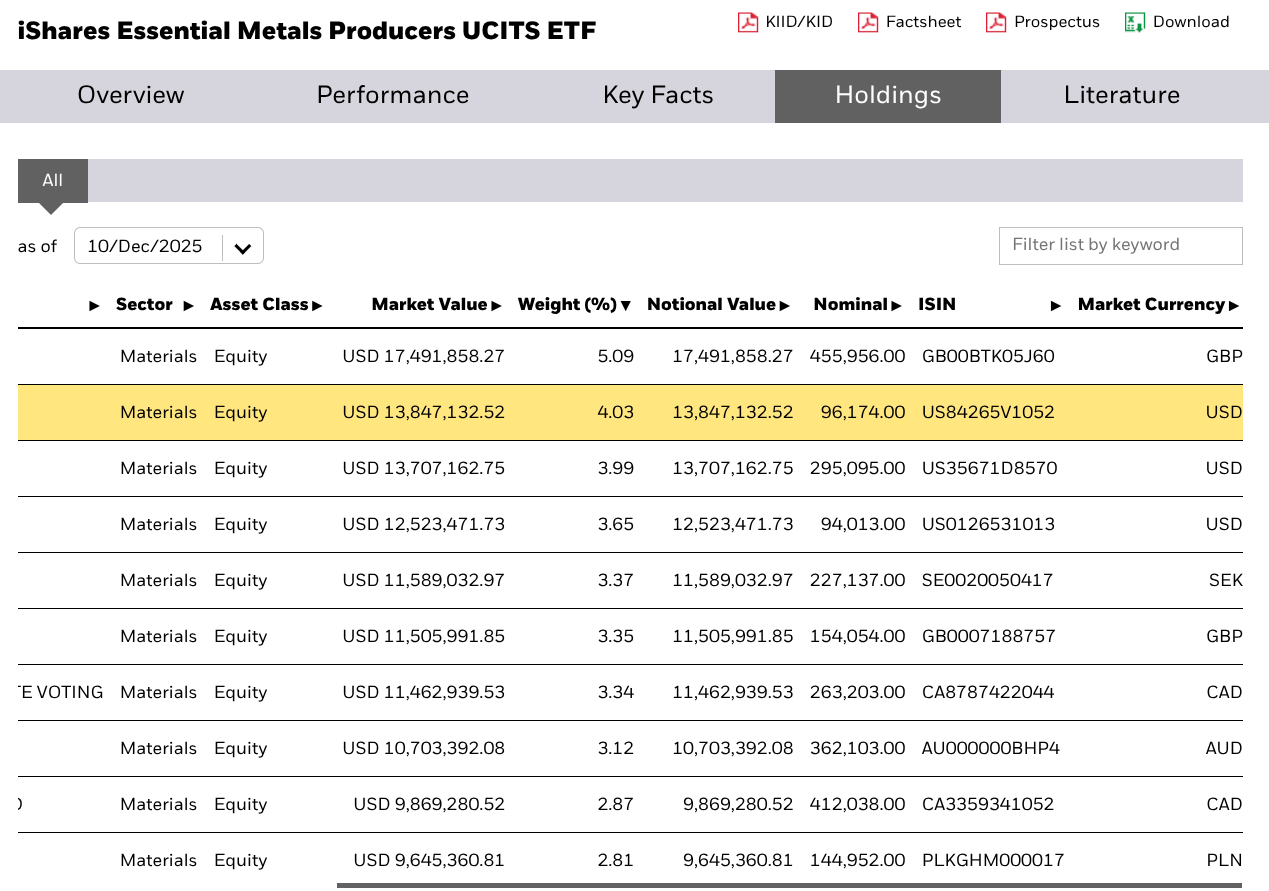Click notional value 9,869,280.52
Screen dimensions: 1269x891
pos(738,805)
